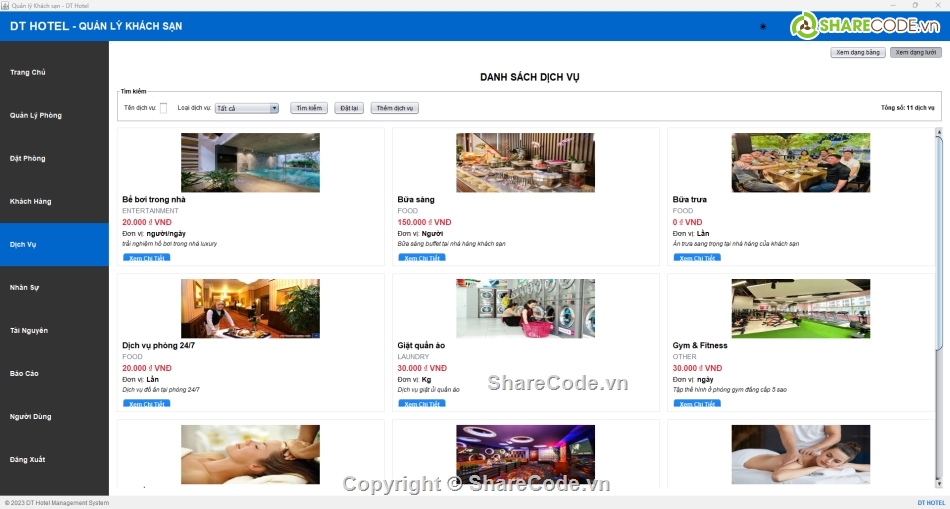Screen dimensions: 950x509
Task: Open the Trang Chủ sidebar page
Action: [54, 72]
